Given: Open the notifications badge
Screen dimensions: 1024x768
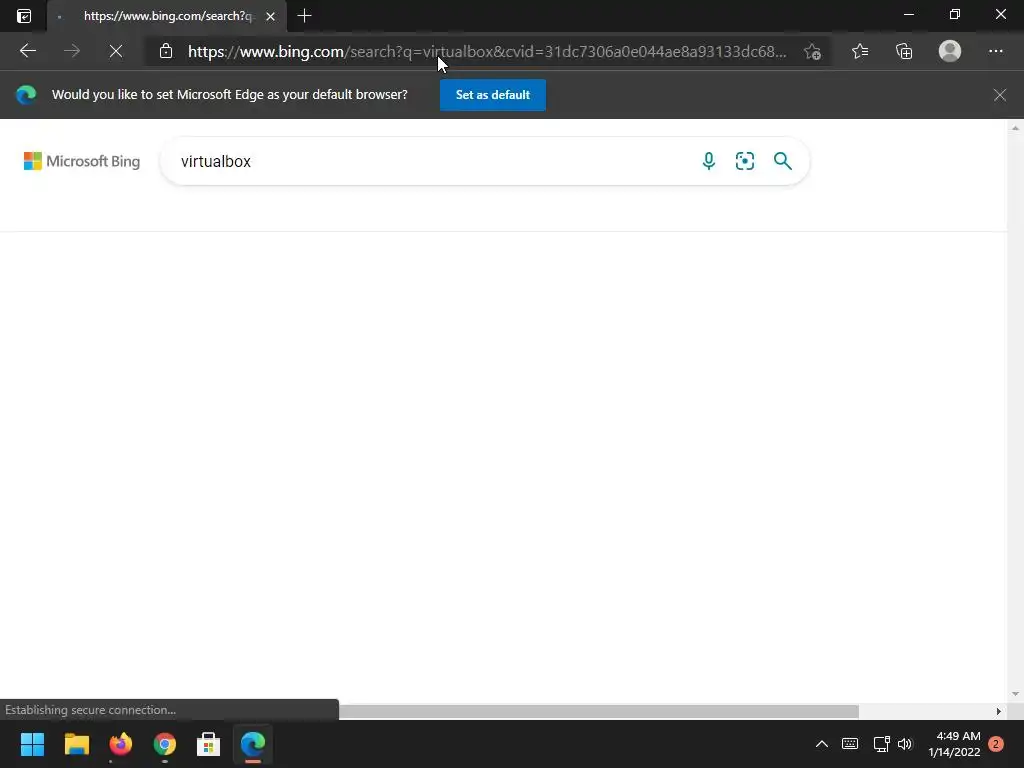Looking at the screenshot, I should coord(996,744).
